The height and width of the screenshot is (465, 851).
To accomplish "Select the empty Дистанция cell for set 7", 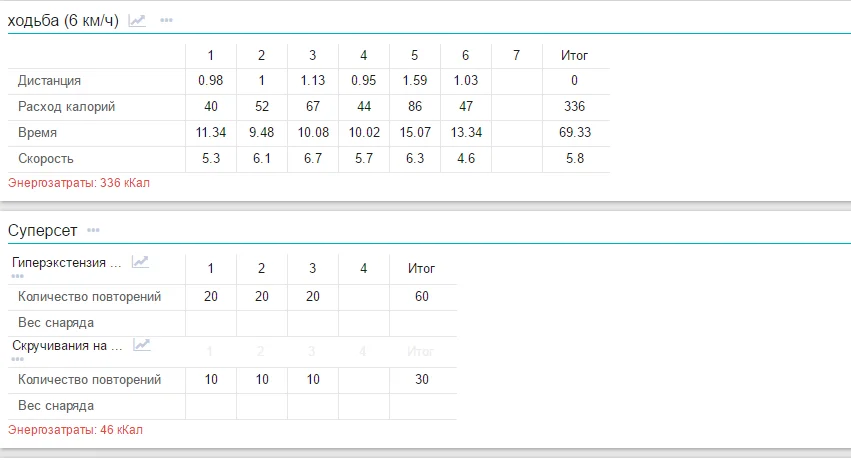I will 516,81.
